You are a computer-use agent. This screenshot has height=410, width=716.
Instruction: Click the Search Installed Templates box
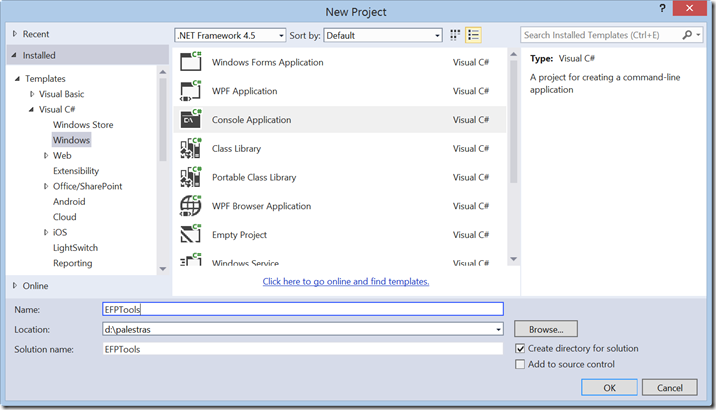click(x=601, y=35)
